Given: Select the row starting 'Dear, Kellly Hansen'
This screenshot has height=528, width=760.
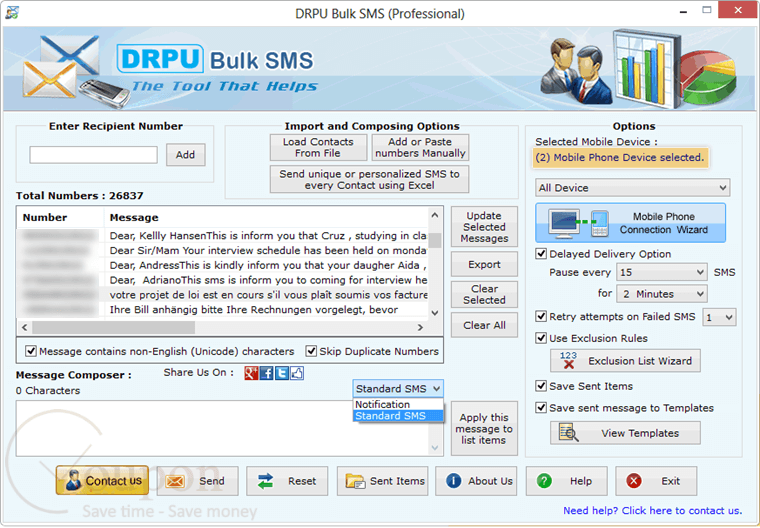Looking at the screenshot, I should coord(223,236).
